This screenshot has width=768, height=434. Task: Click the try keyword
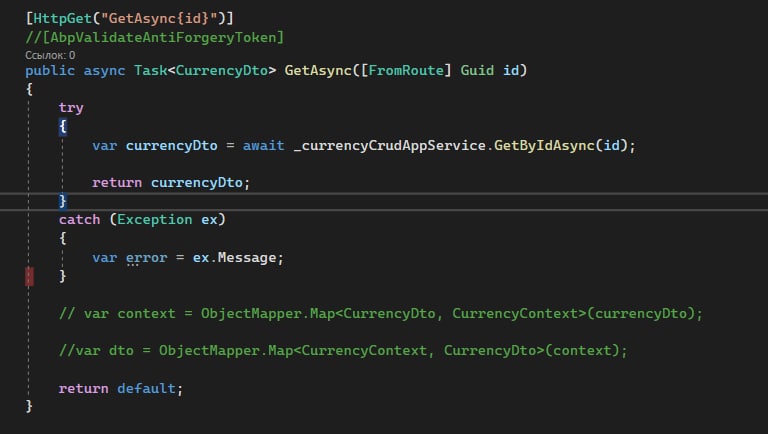pyautogui.click(x=71, y=108)
